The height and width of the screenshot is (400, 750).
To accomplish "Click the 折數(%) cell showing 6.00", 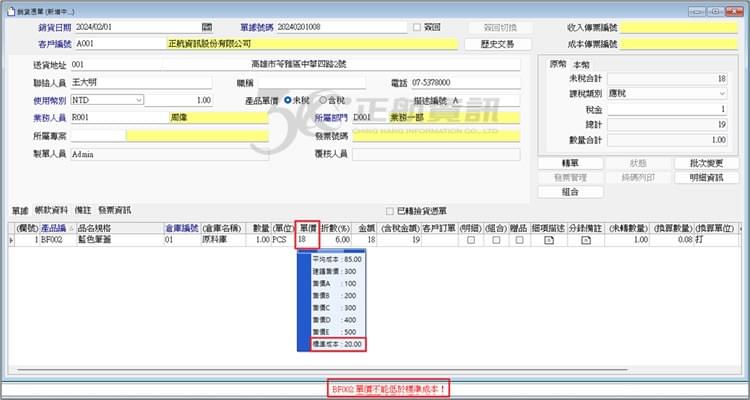I will click(x=335, y=240).
